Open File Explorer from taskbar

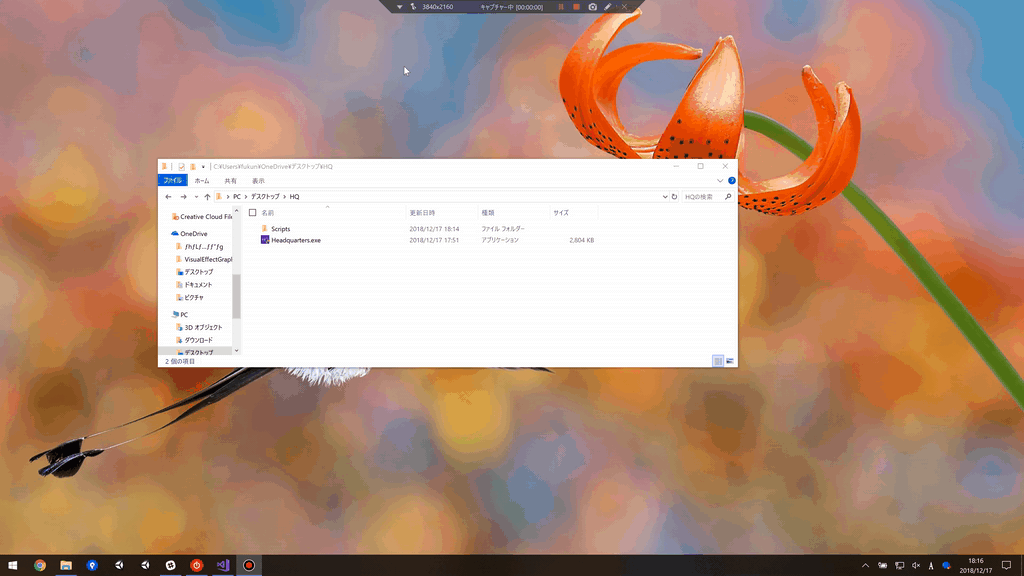click(66, 566)
